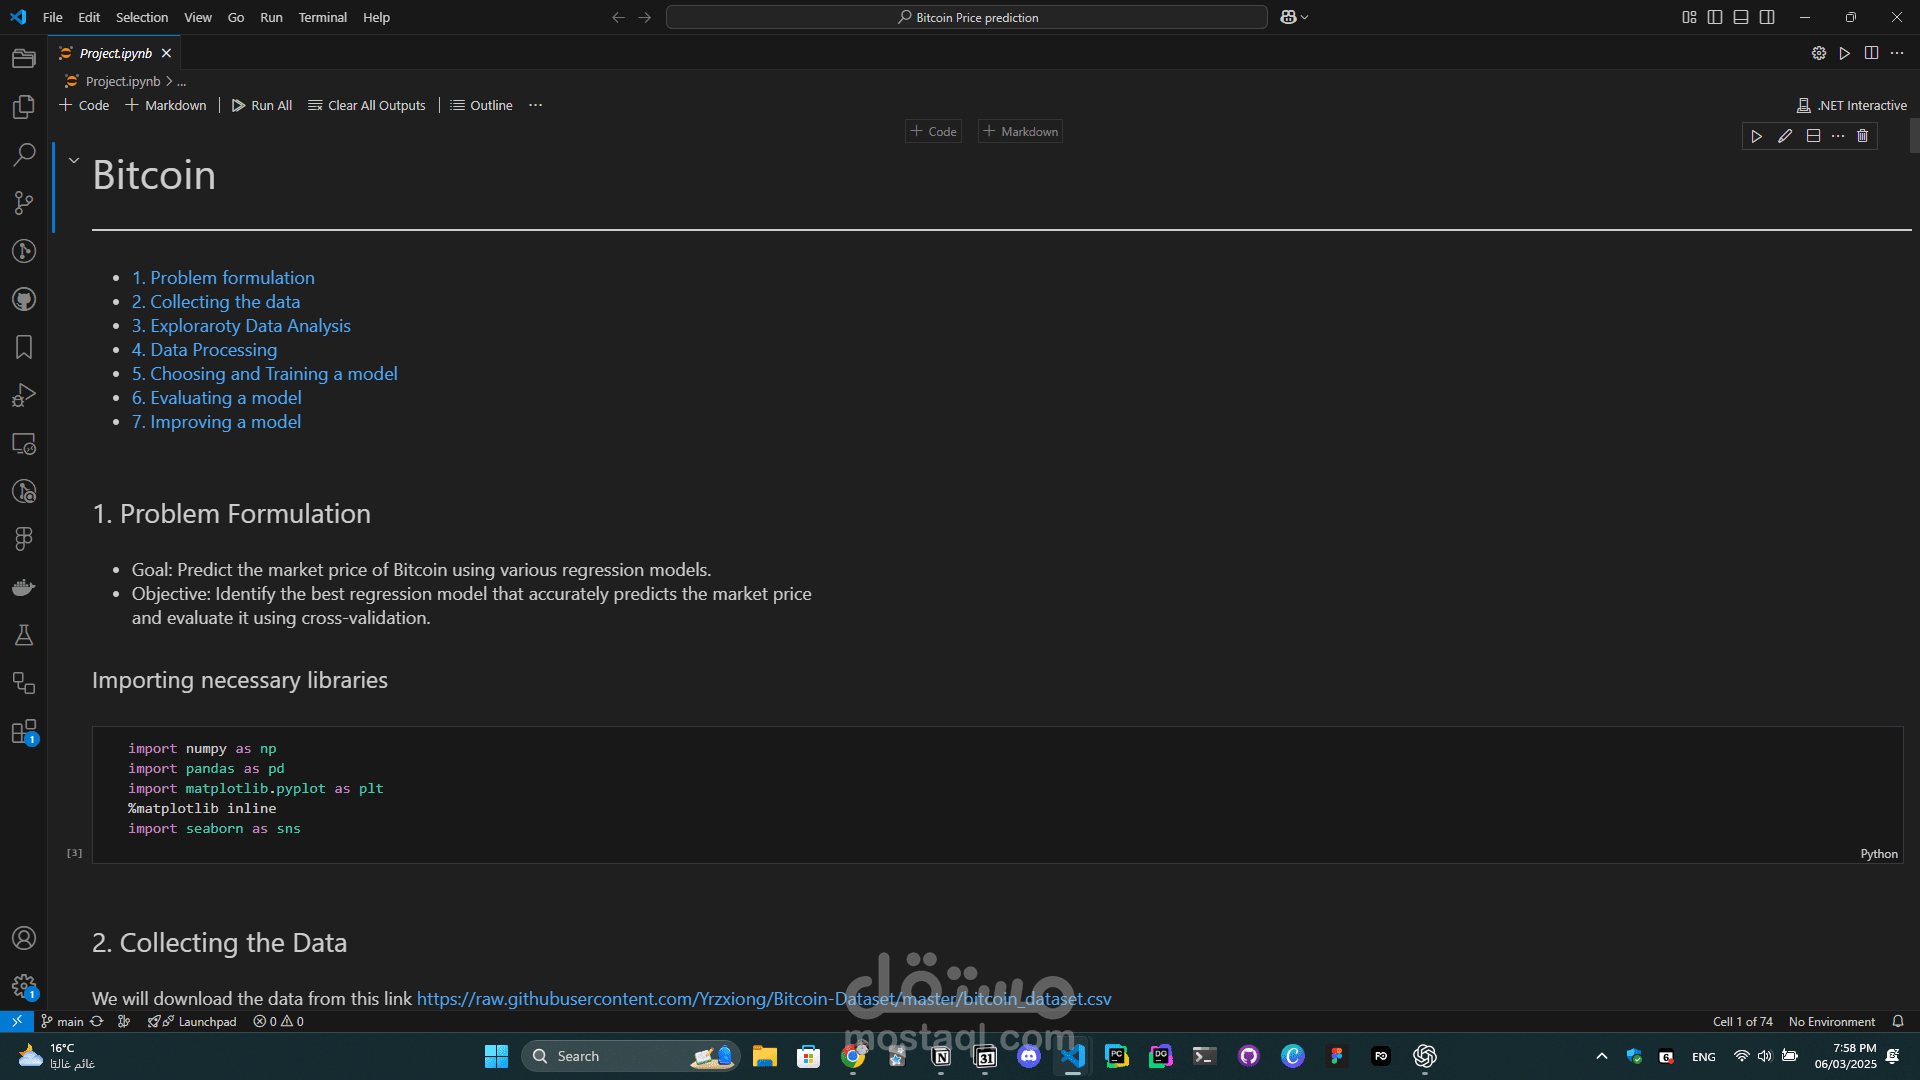The image size is (1920, 1080).
Task: Click Clear All Outputs
Action: [x=367, y=105]
